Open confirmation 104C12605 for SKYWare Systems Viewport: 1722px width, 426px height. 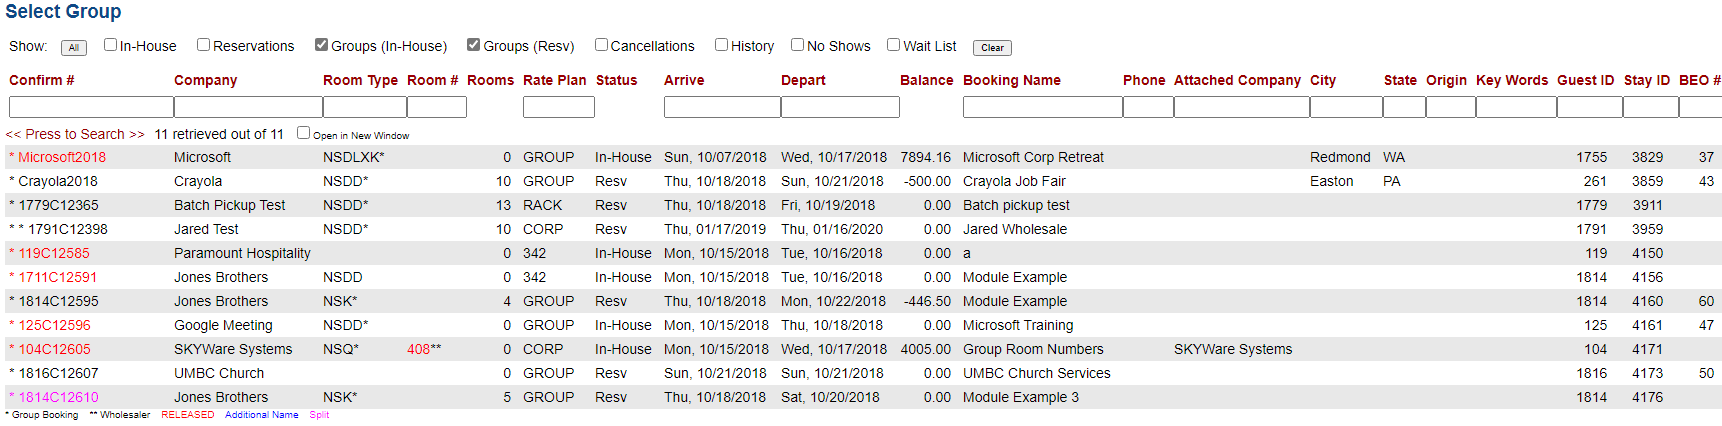click(54, 349)
